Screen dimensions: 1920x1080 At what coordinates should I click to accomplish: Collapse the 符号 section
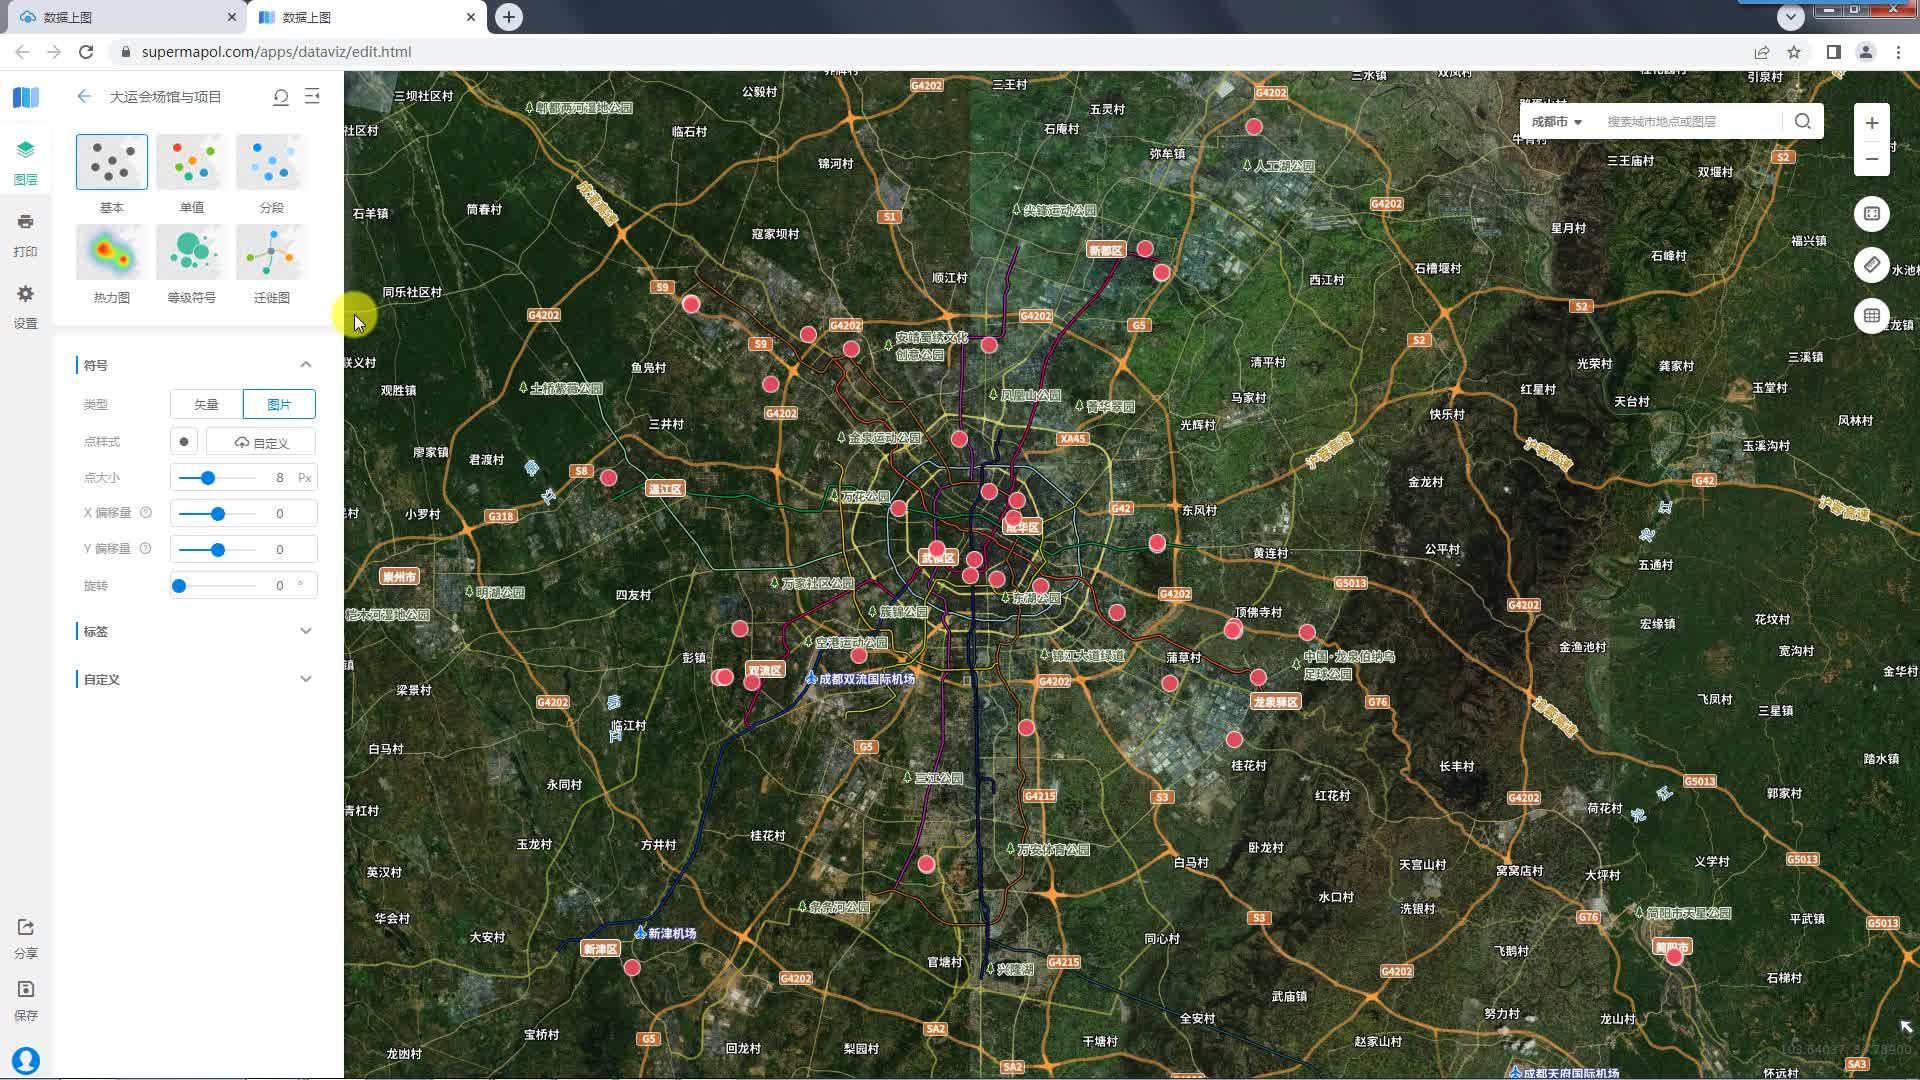pos(306,365)
